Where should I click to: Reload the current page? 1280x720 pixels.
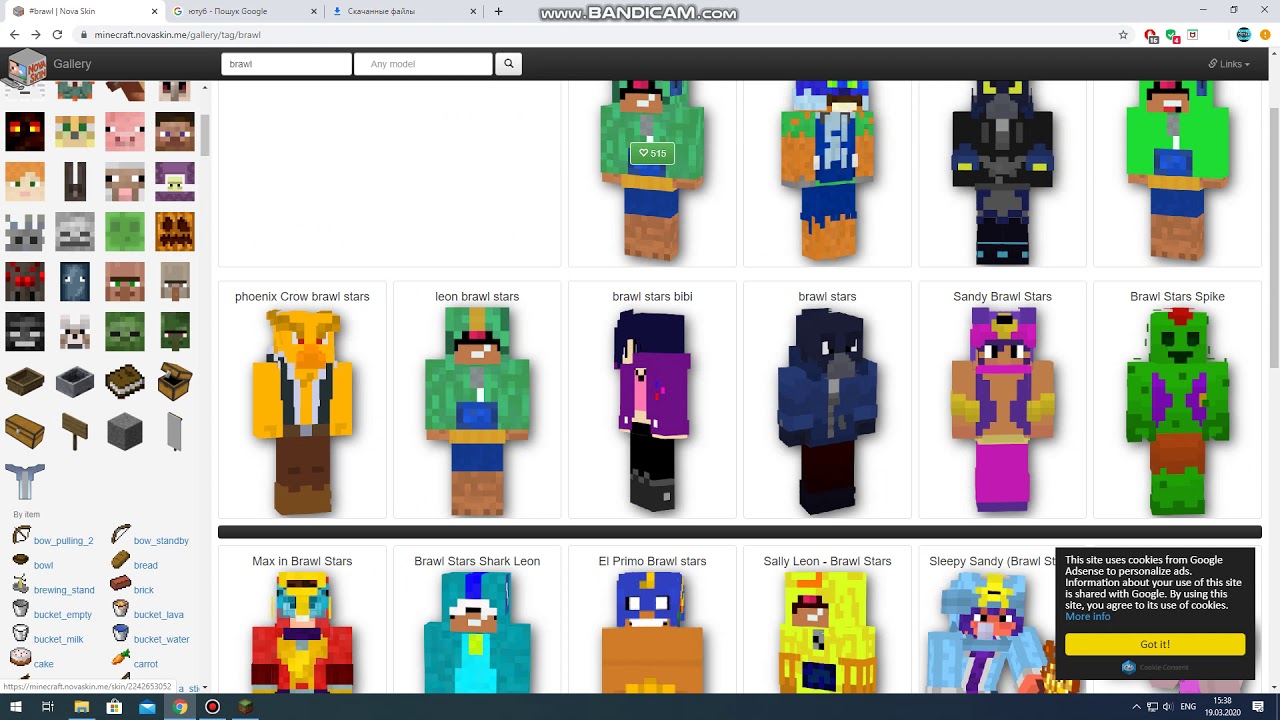pos(57,35)
